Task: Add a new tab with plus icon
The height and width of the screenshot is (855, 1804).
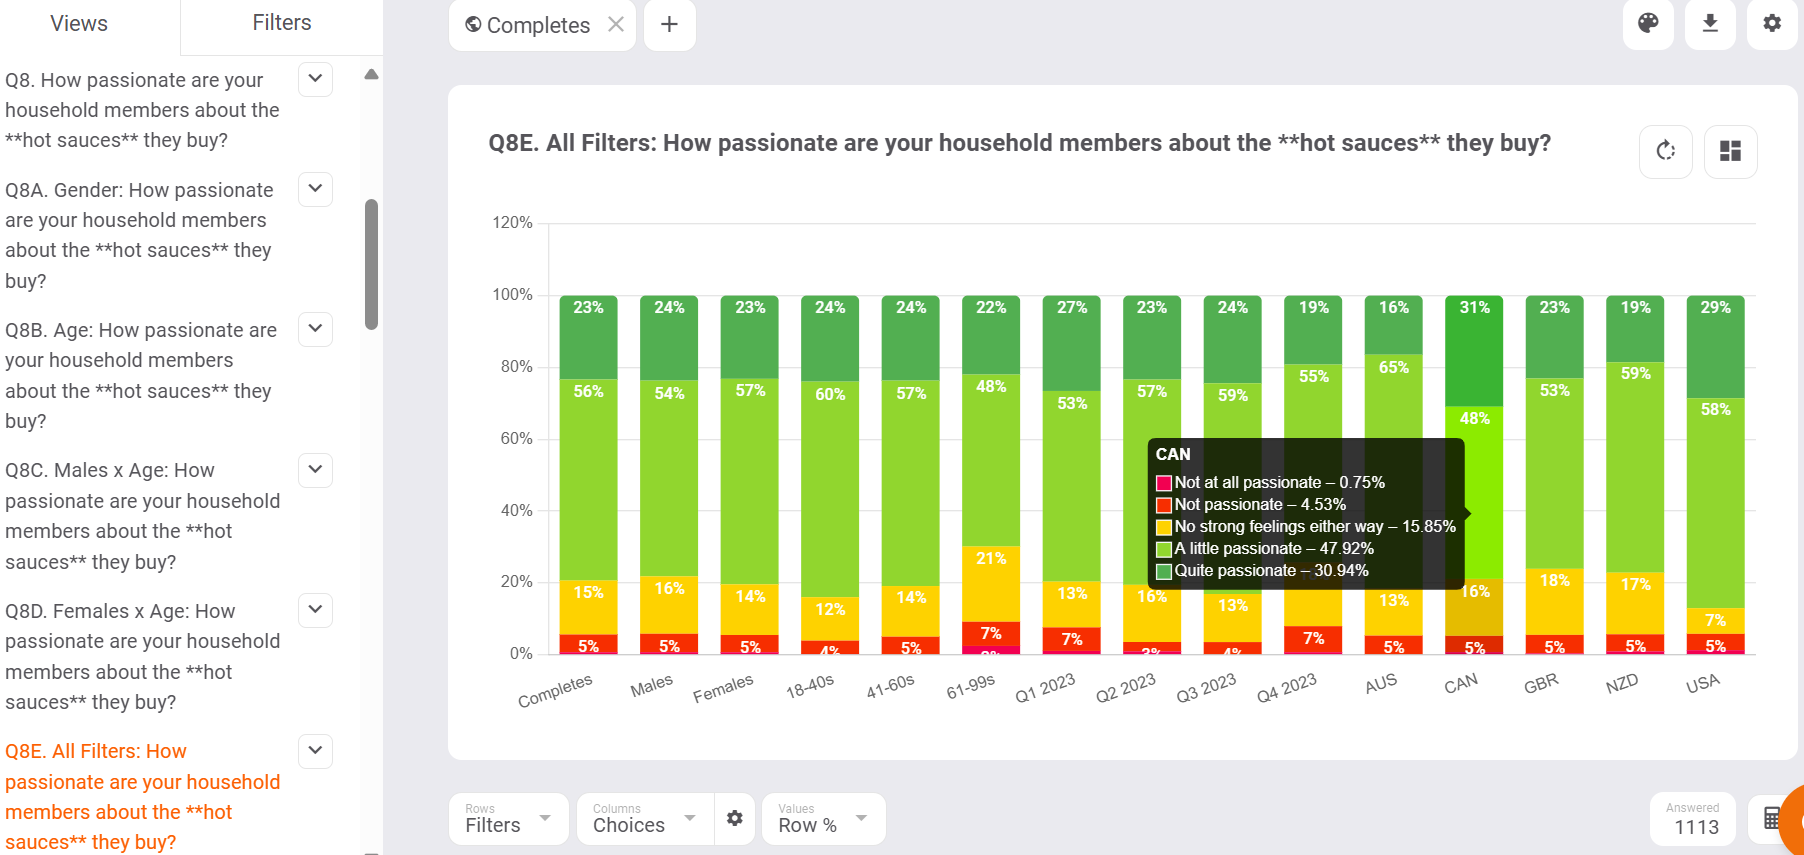Action: pyautogui.click(x=670, y=24)
